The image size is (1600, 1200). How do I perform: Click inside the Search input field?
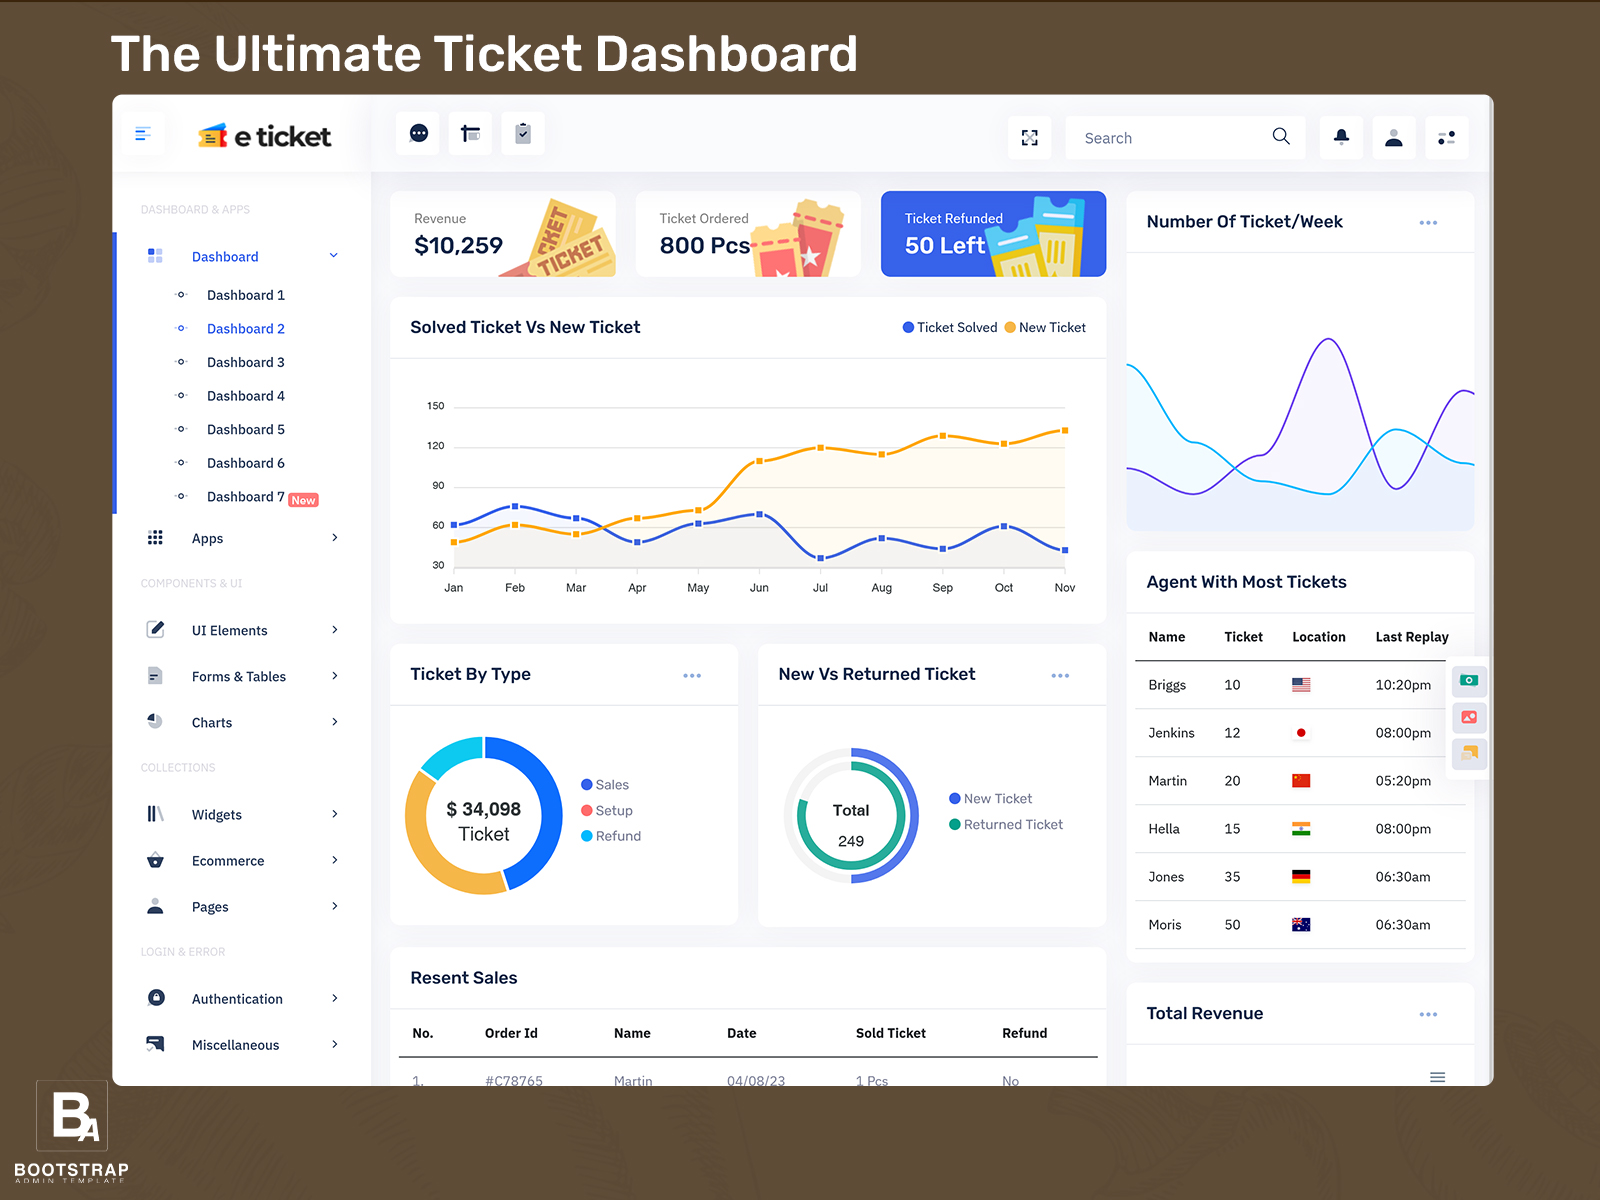tap(1170, 138)
